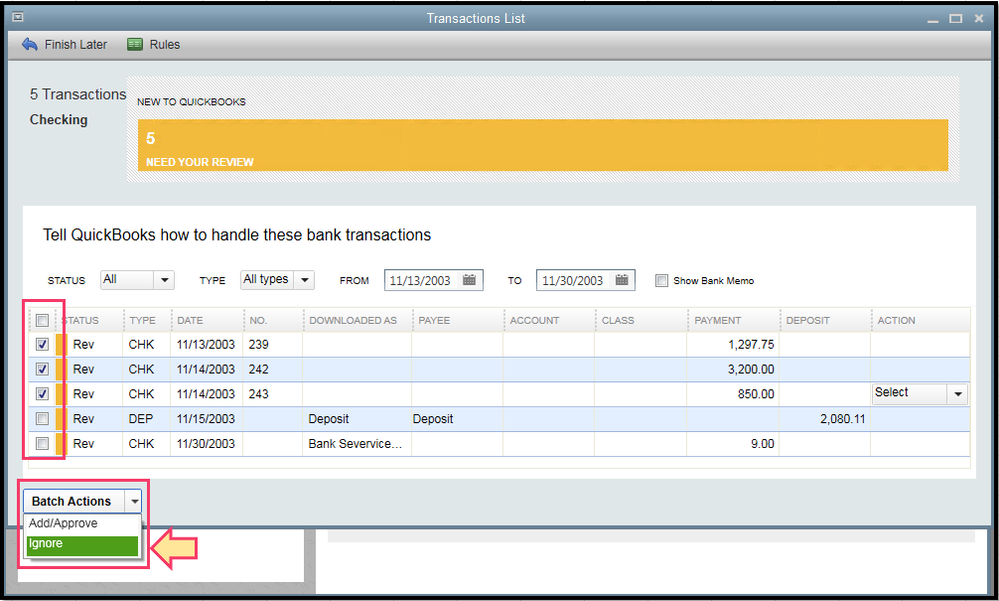Maximize the Transactions List window
The height and width of the screenshot is (601, 999).
click(x=956, y=18)
